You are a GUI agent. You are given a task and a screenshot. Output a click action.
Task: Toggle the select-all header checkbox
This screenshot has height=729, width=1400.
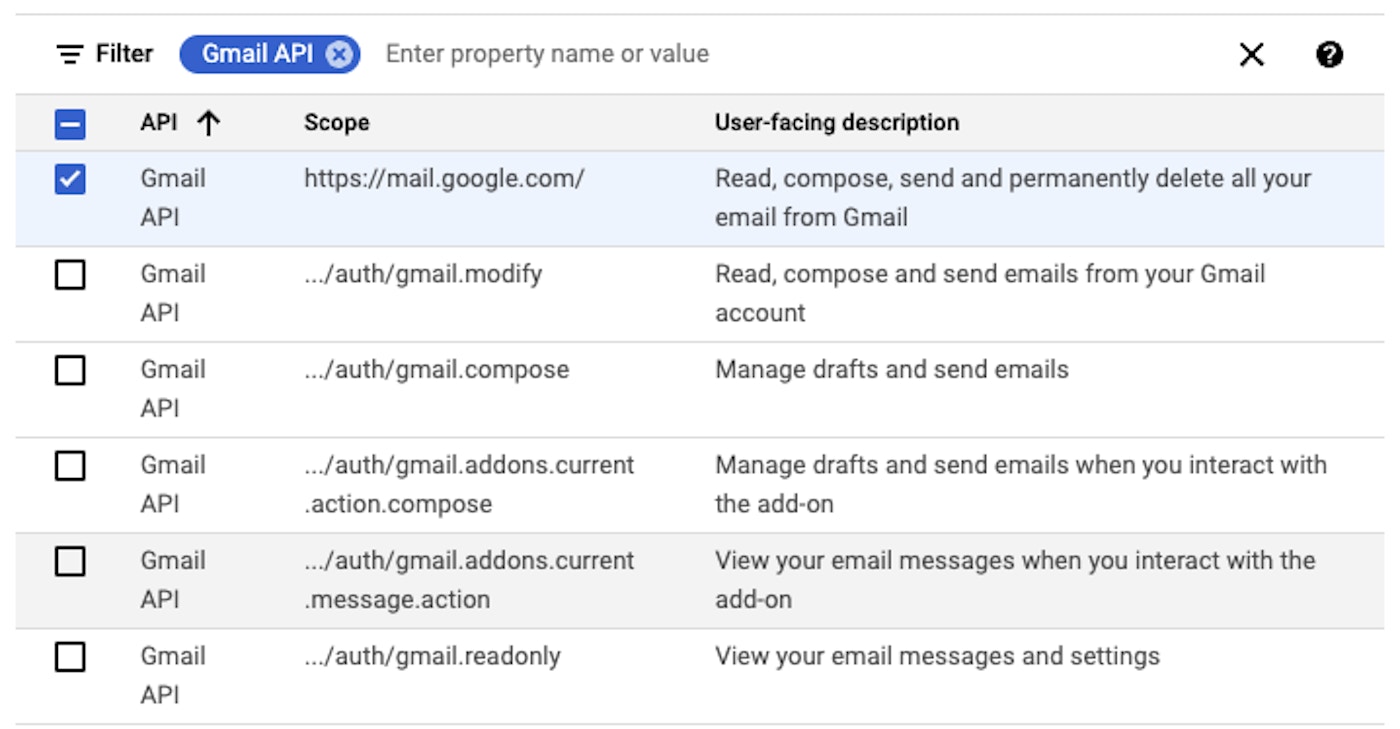(70, 124)
